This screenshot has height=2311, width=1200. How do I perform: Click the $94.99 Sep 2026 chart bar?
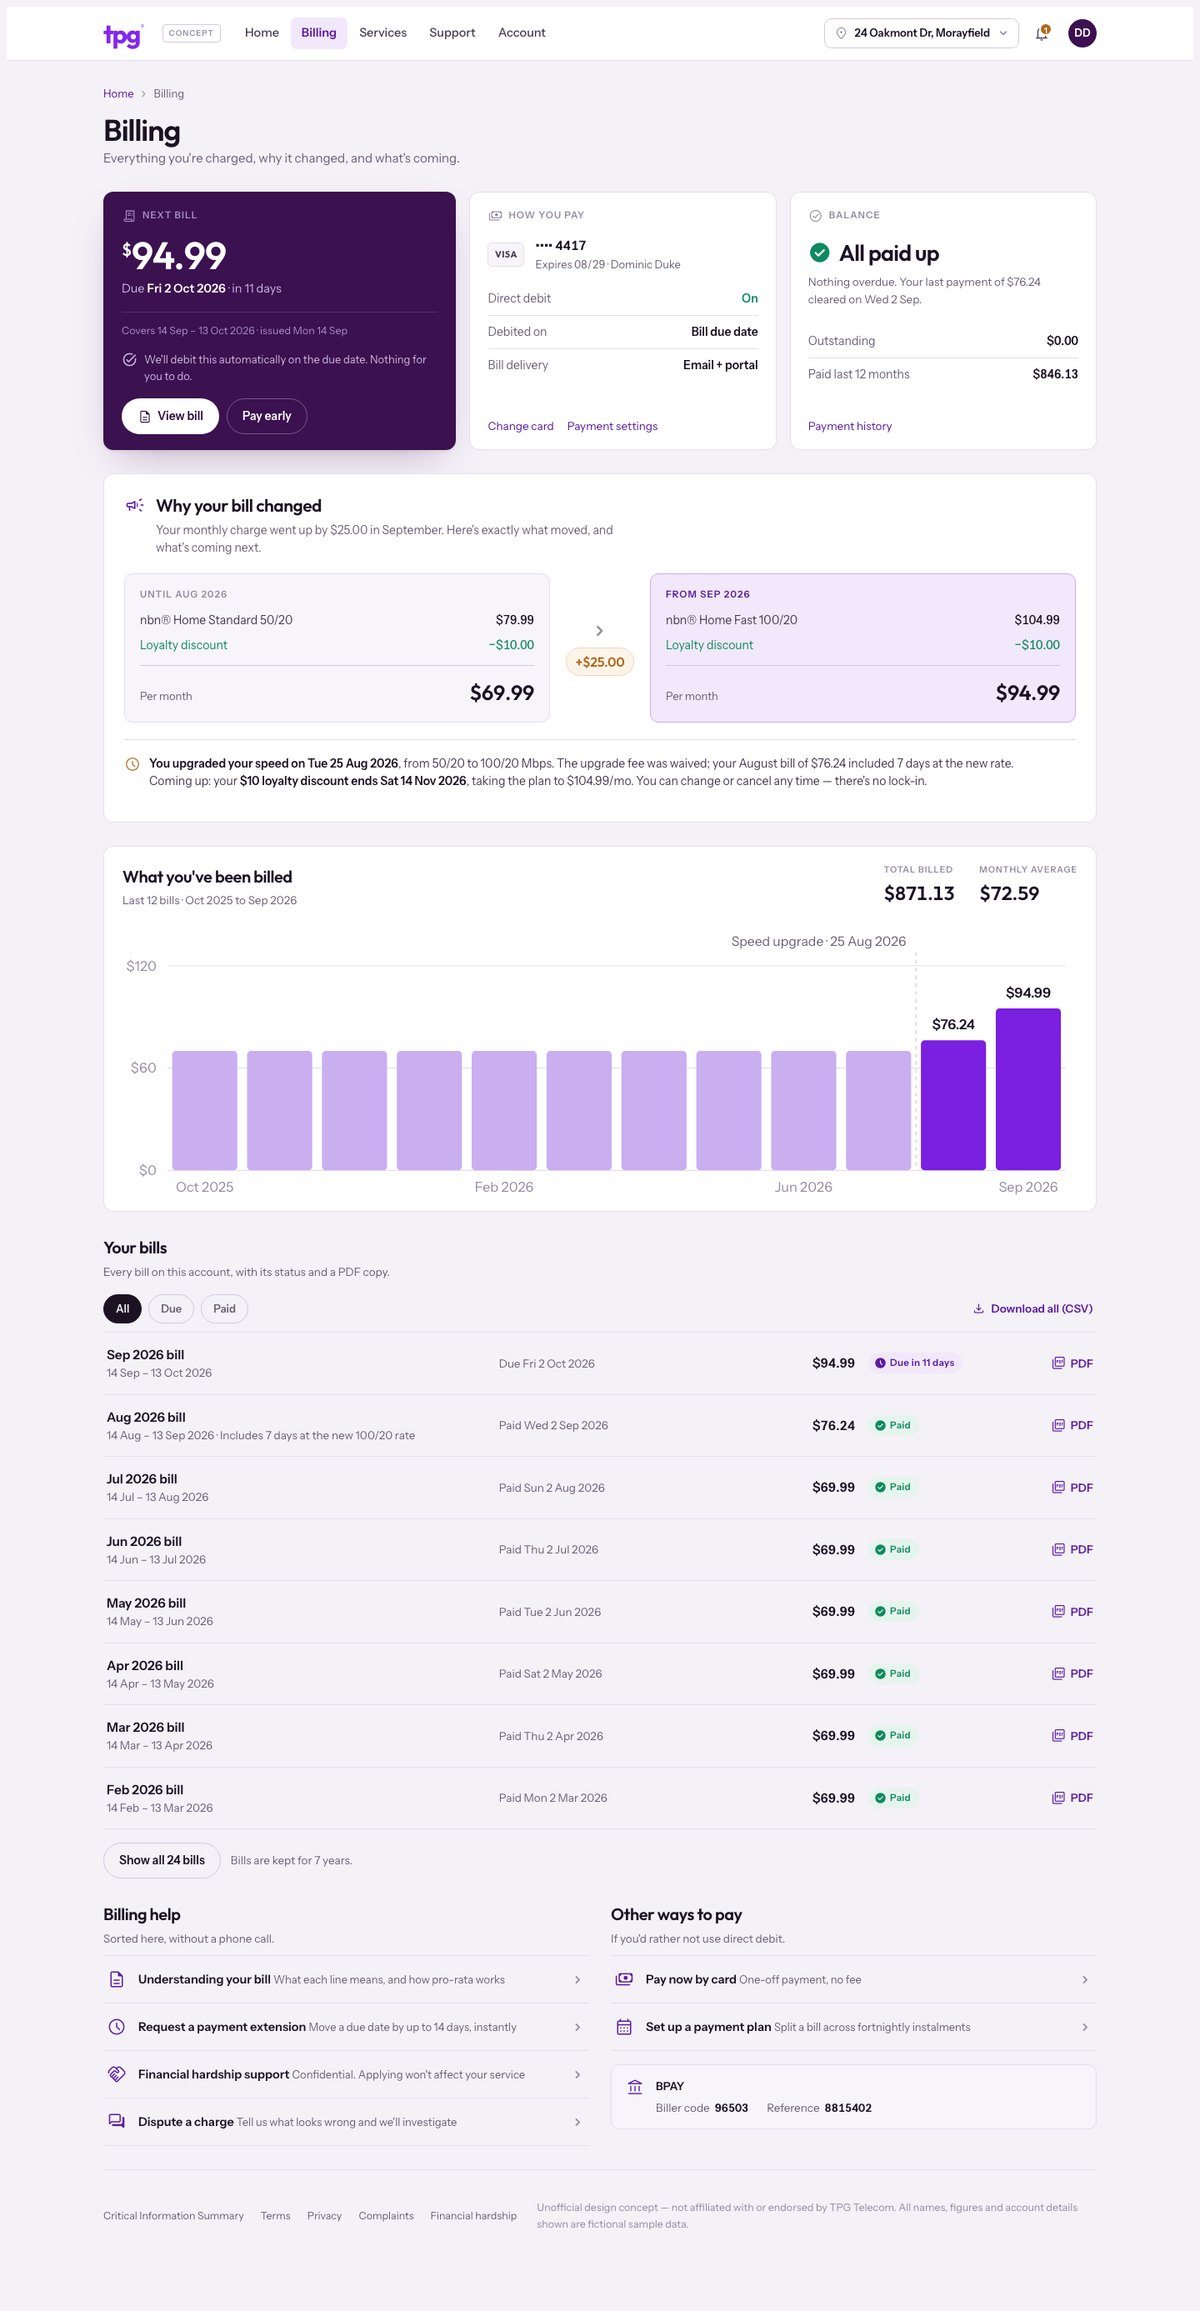(x=1028, y=1089)
